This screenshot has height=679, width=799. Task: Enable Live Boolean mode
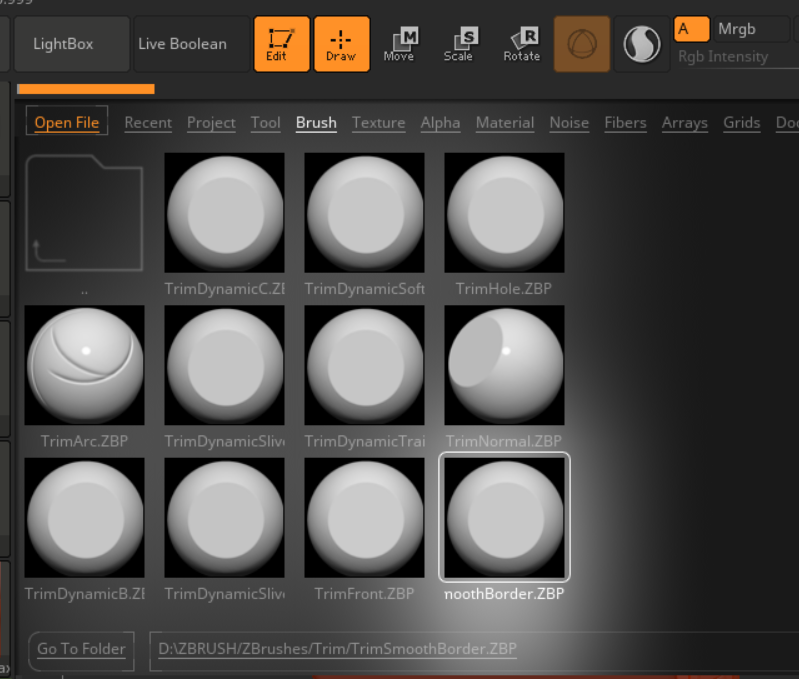click(x=192, y=44)
